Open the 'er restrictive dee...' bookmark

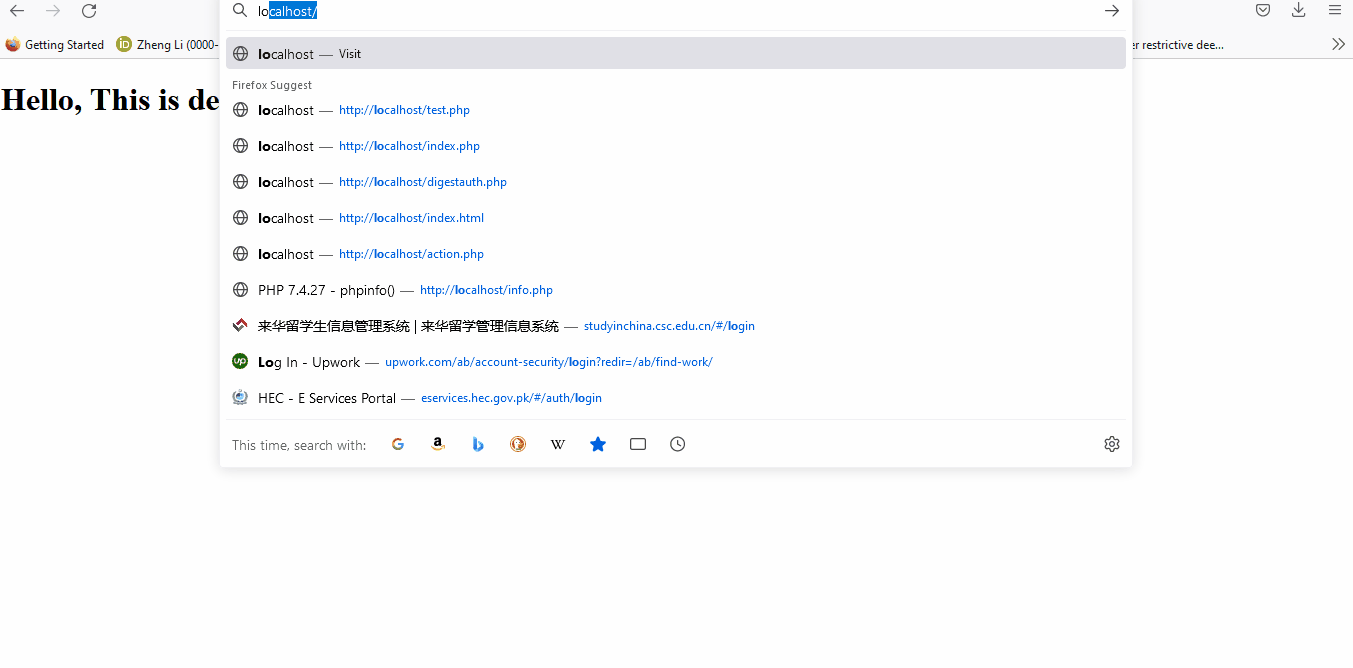1178,45
